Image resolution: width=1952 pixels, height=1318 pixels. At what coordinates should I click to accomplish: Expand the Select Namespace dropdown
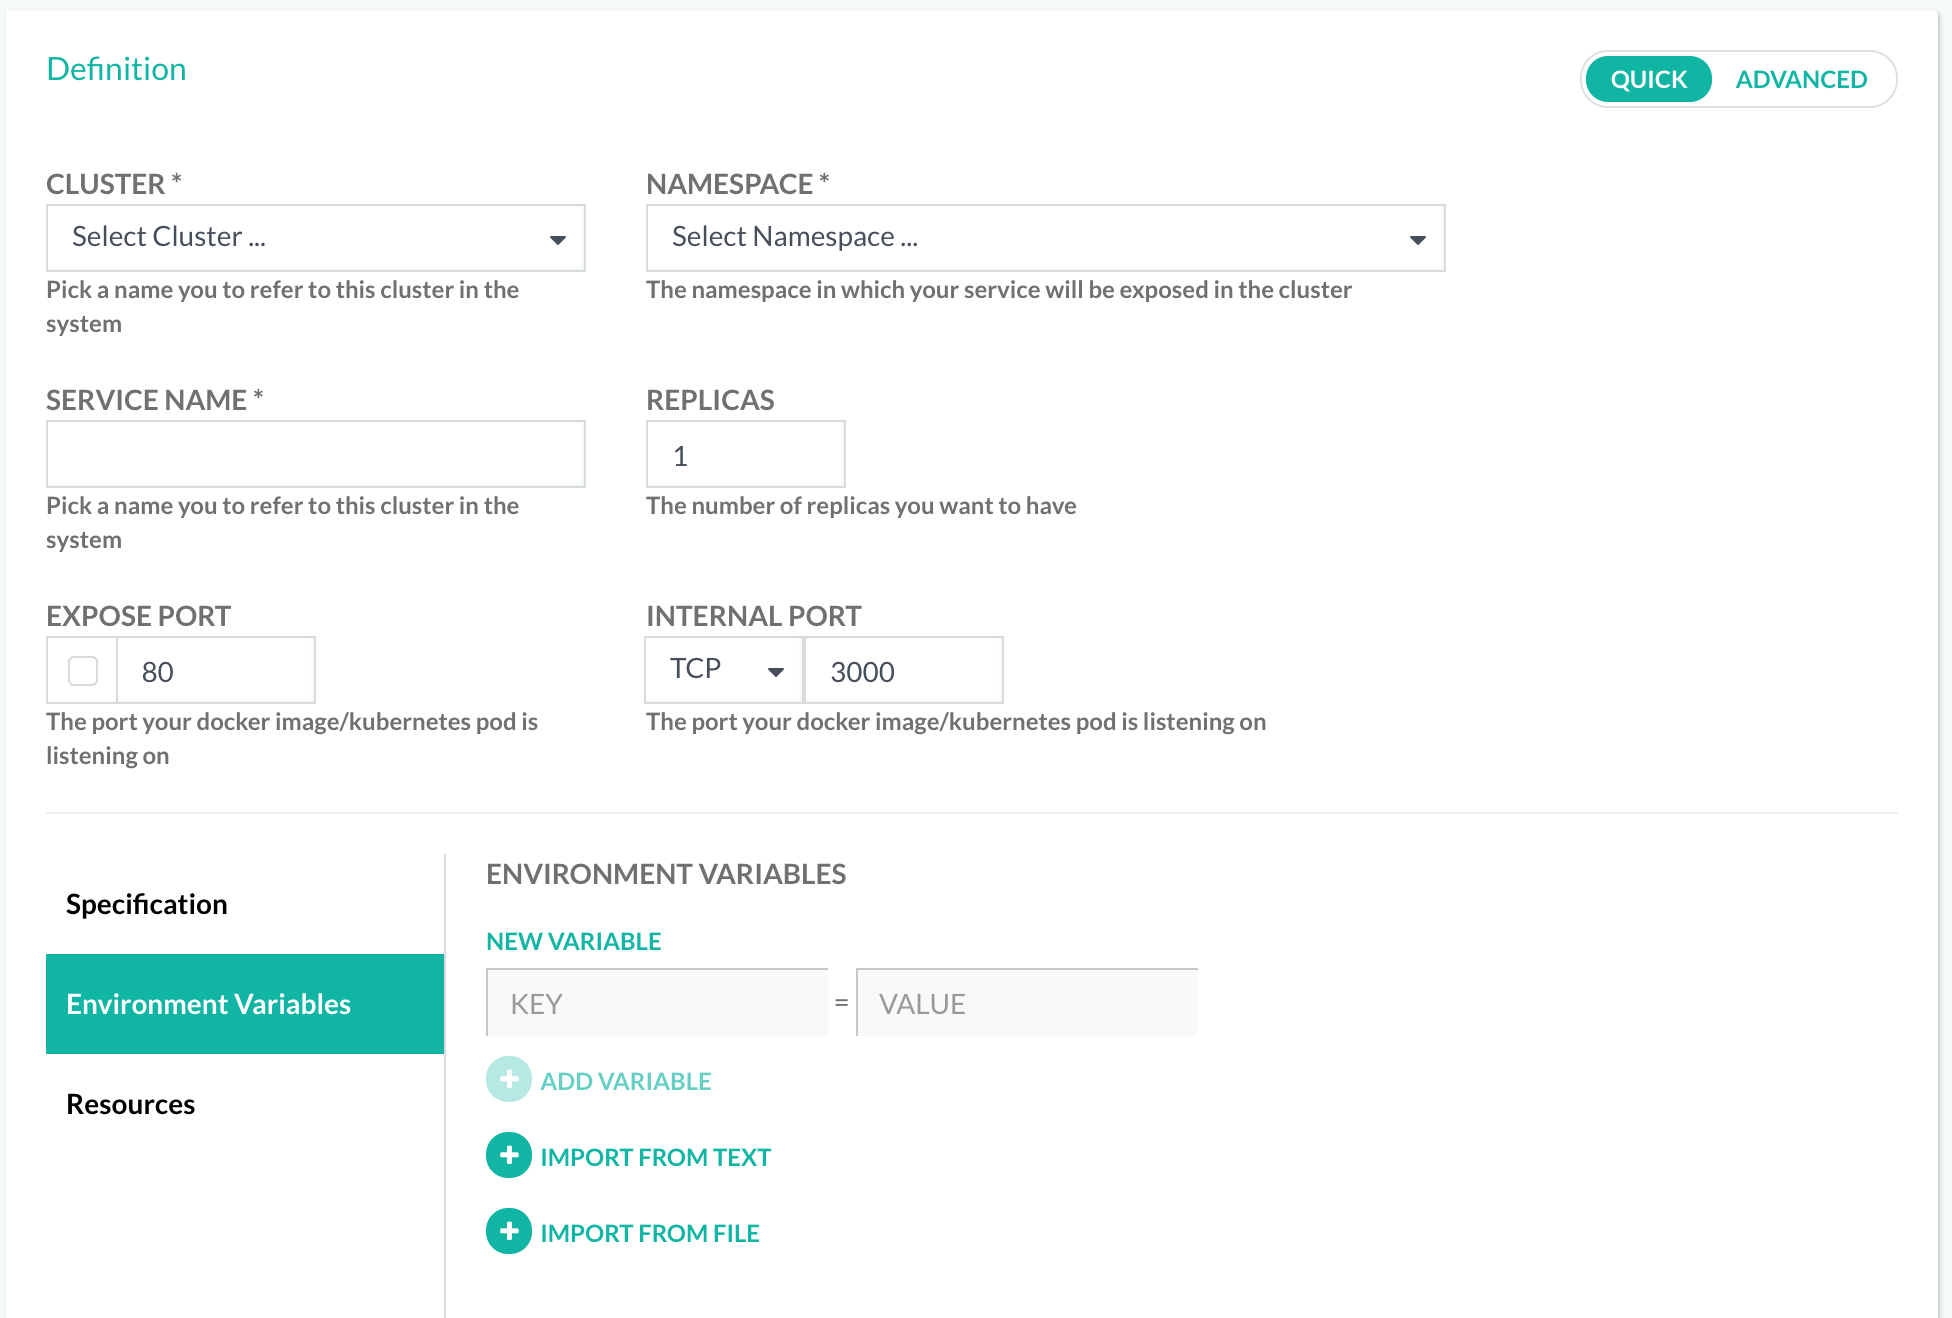[1045, 238]
